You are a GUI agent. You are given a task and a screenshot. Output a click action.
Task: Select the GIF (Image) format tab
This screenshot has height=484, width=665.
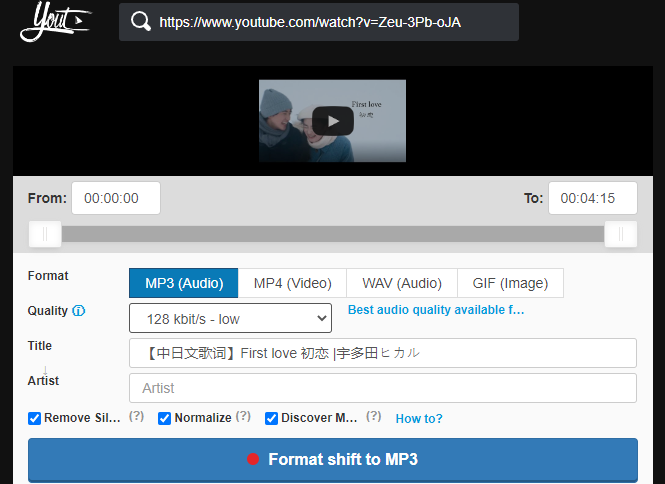click(x=510, y=283)
